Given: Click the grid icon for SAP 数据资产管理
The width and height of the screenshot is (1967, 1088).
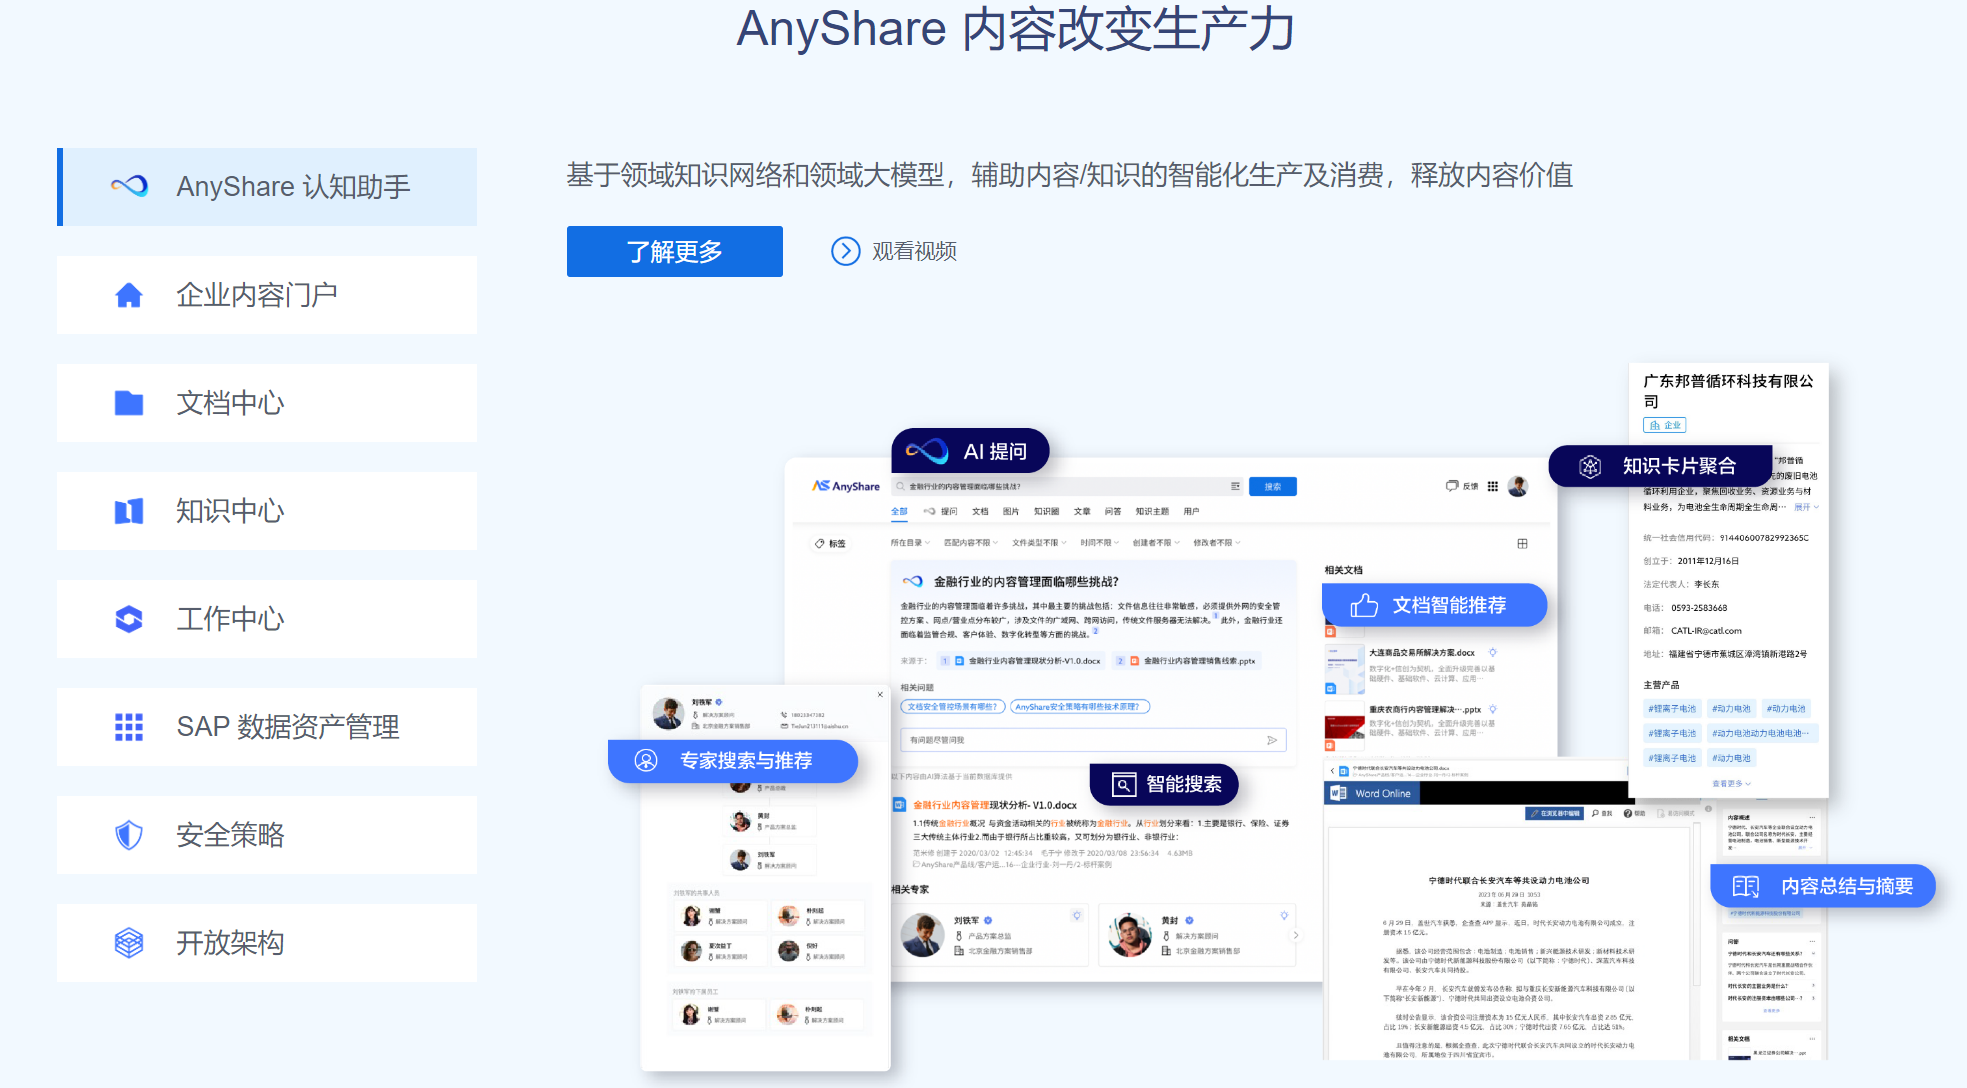Looking at the screenshot, I should tap(129, 727).
